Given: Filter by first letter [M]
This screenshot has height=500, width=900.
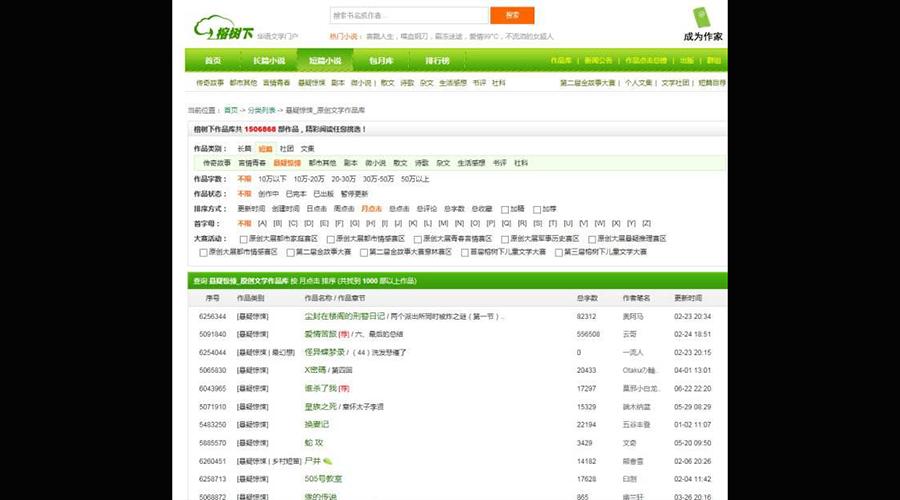Looking at the screenshot, I should point(443,223).
